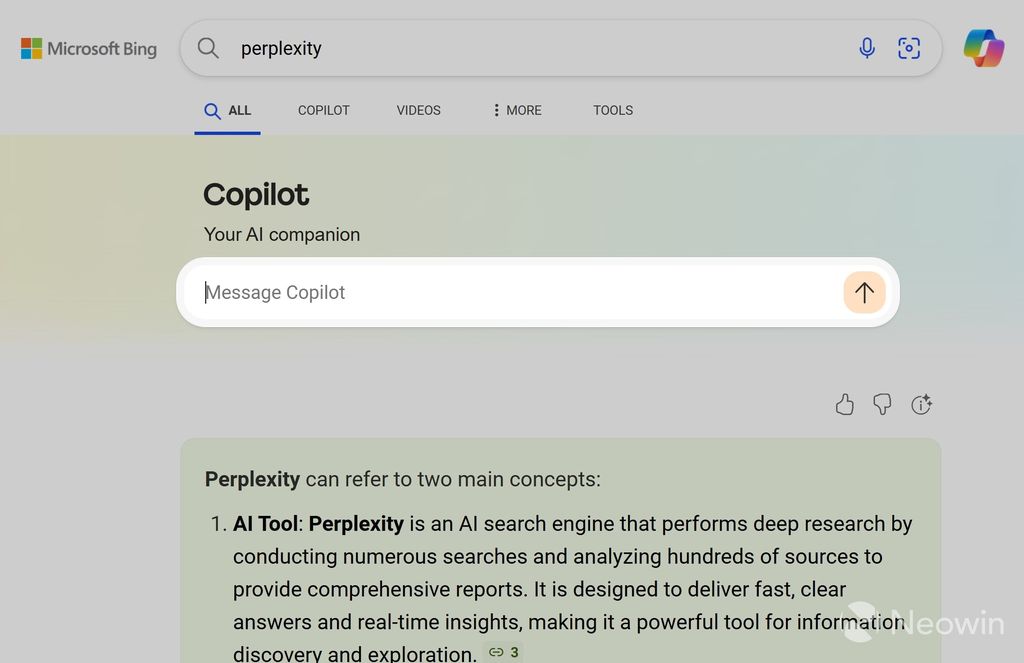Image resolution: width=1024 pixels, height=663 pixels.
Task: Select the ALL results tab
Action: click(228, 110)
